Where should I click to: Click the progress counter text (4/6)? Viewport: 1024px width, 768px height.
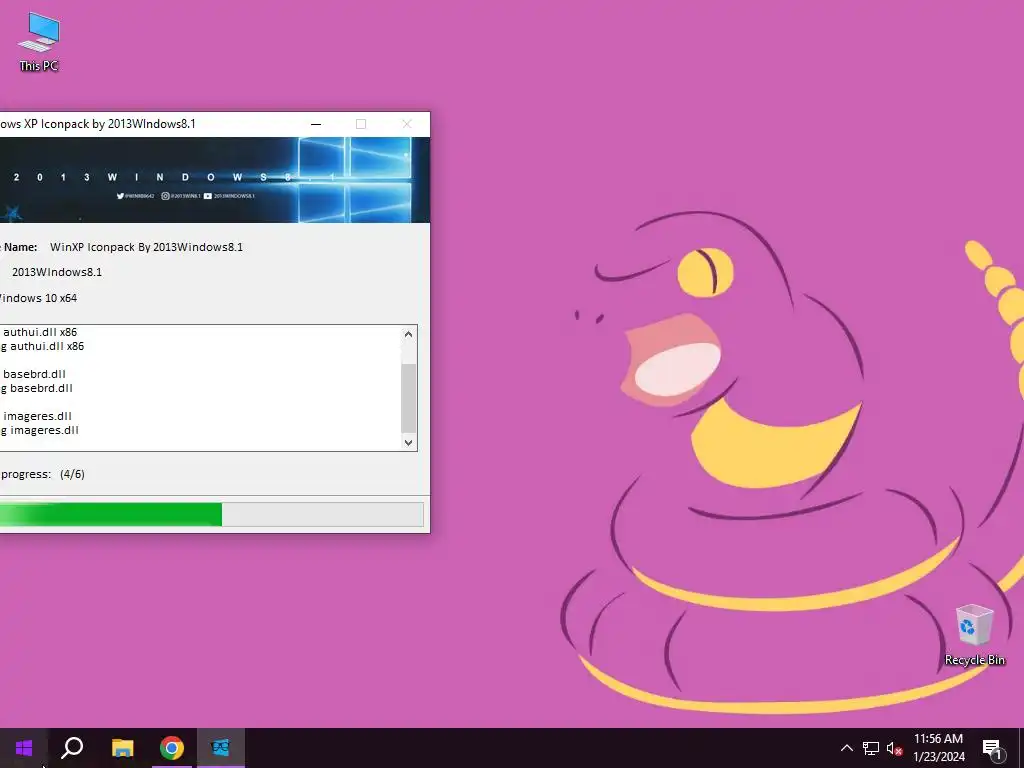click(x=72, y=474)
